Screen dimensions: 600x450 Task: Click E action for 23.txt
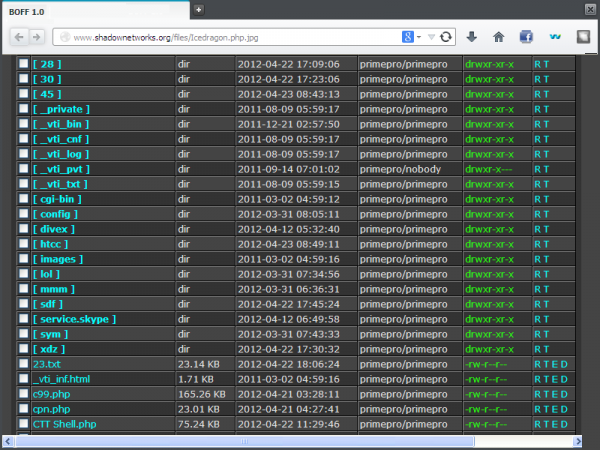[x=555, y=364]
